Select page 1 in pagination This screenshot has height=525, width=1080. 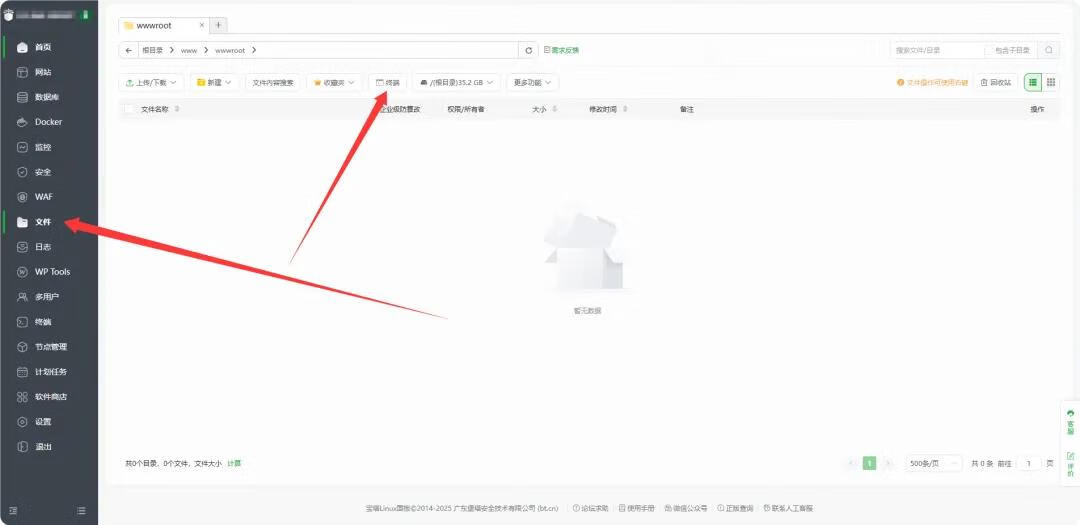point(869,464)
